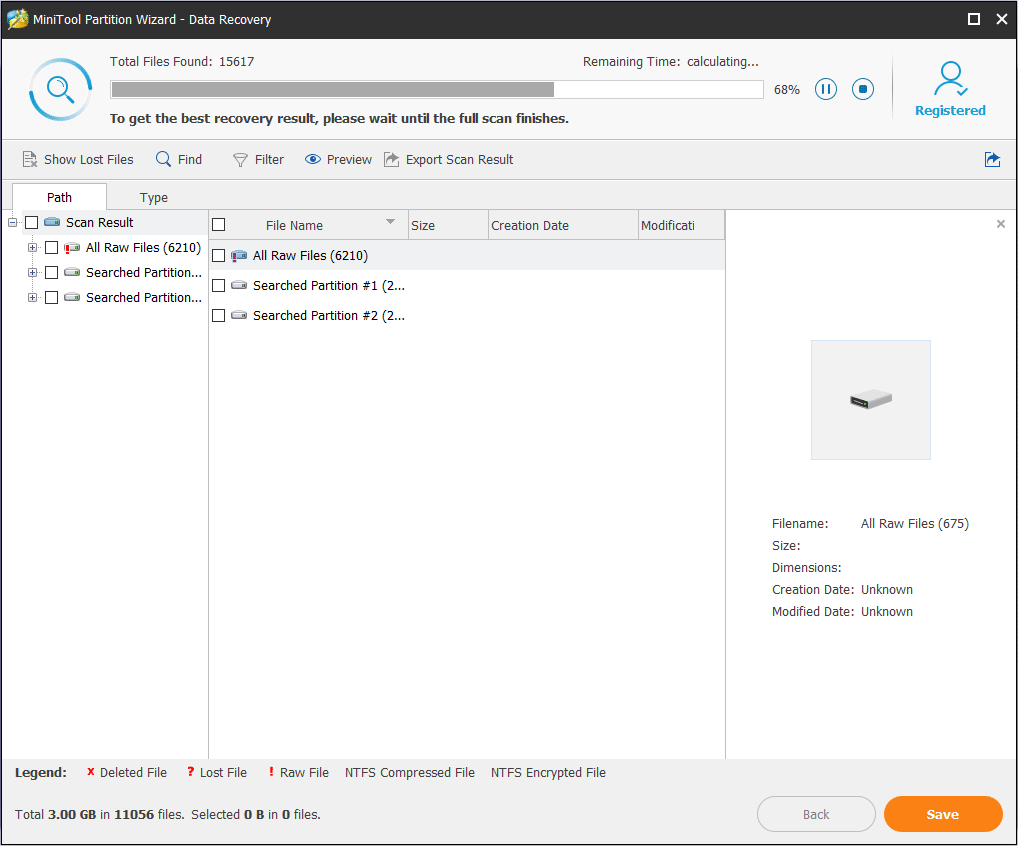Click the scan progress bar
The height and width of the screenshot is (846, 1018).
coord(437,90)
